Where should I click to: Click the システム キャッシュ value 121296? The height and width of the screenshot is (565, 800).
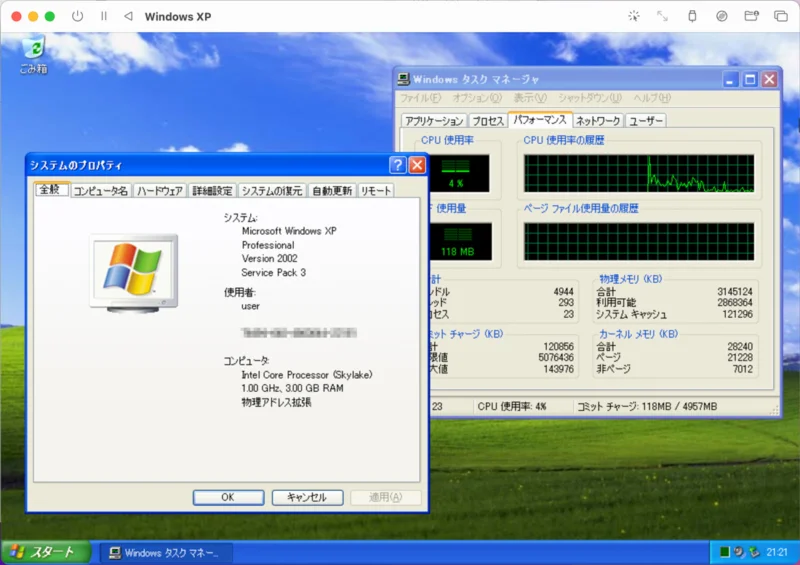click(737, 314)
